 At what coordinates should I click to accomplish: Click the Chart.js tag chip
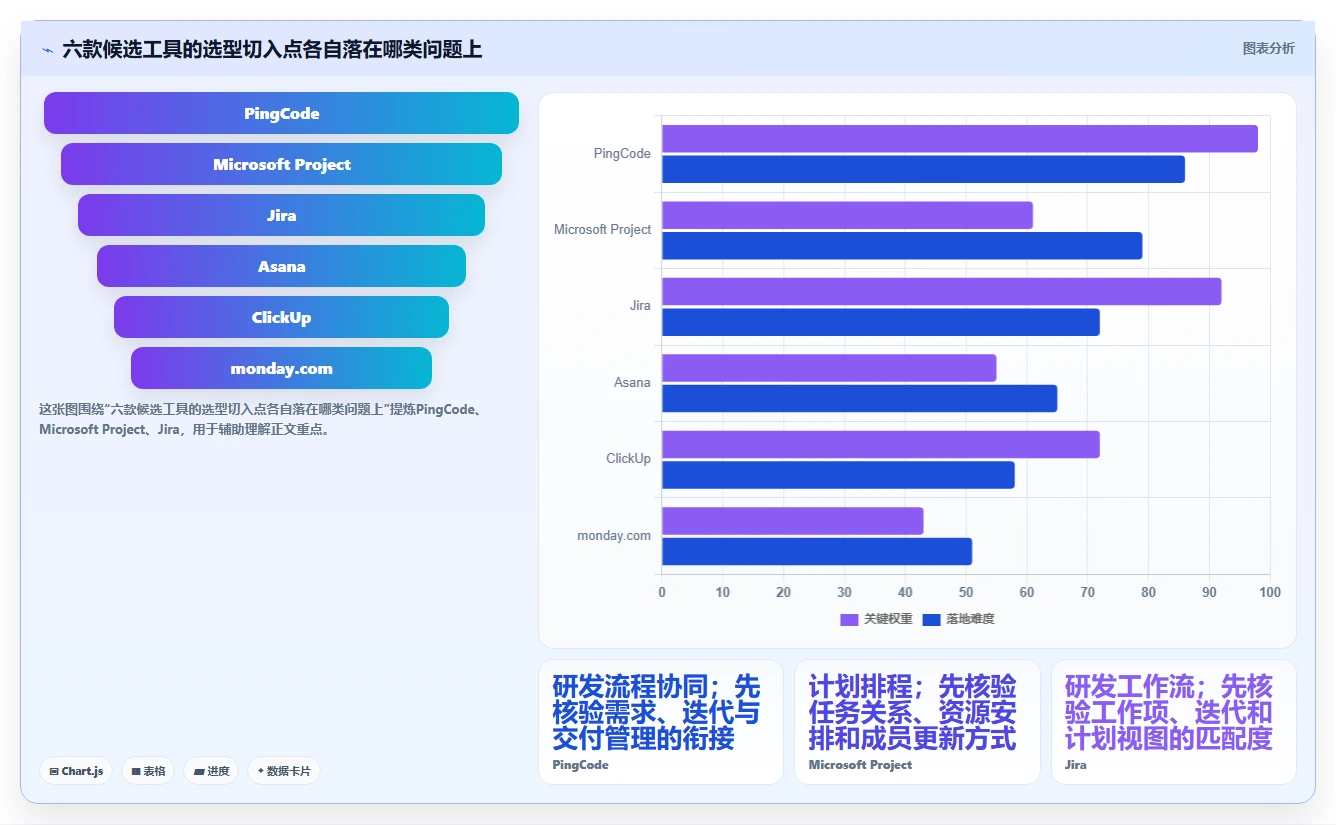click(76, 771)
